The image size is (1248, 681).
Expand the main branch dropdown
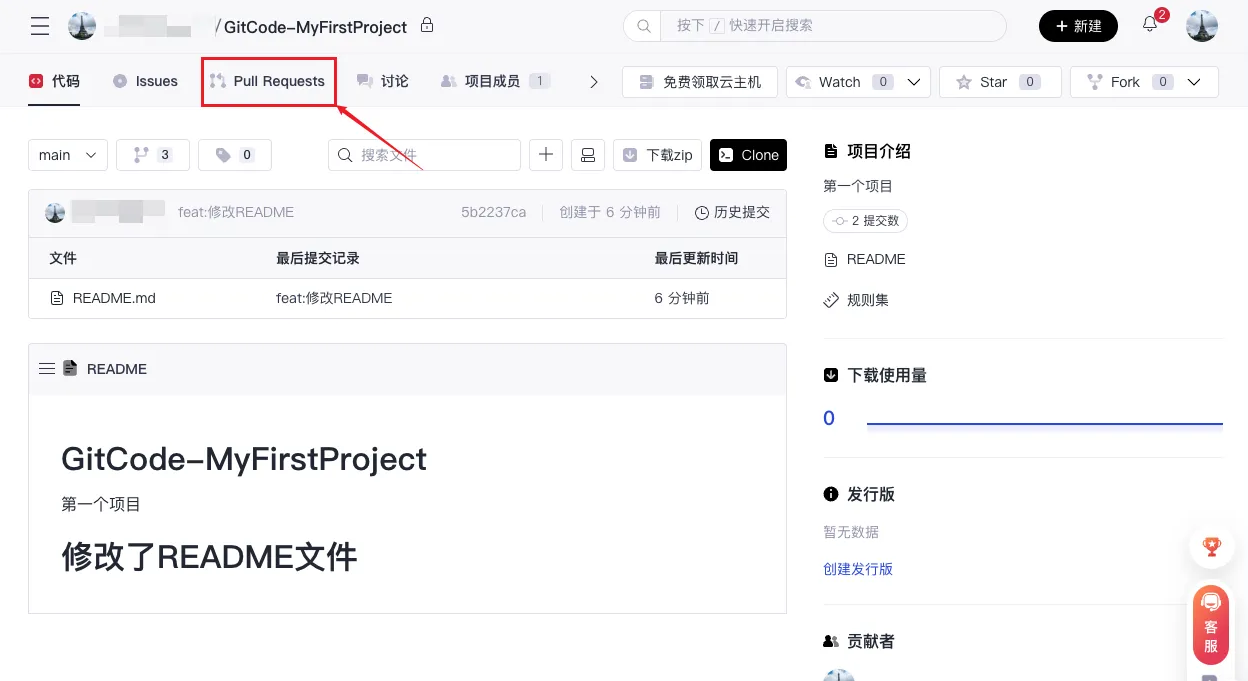[x=67, y=155]
